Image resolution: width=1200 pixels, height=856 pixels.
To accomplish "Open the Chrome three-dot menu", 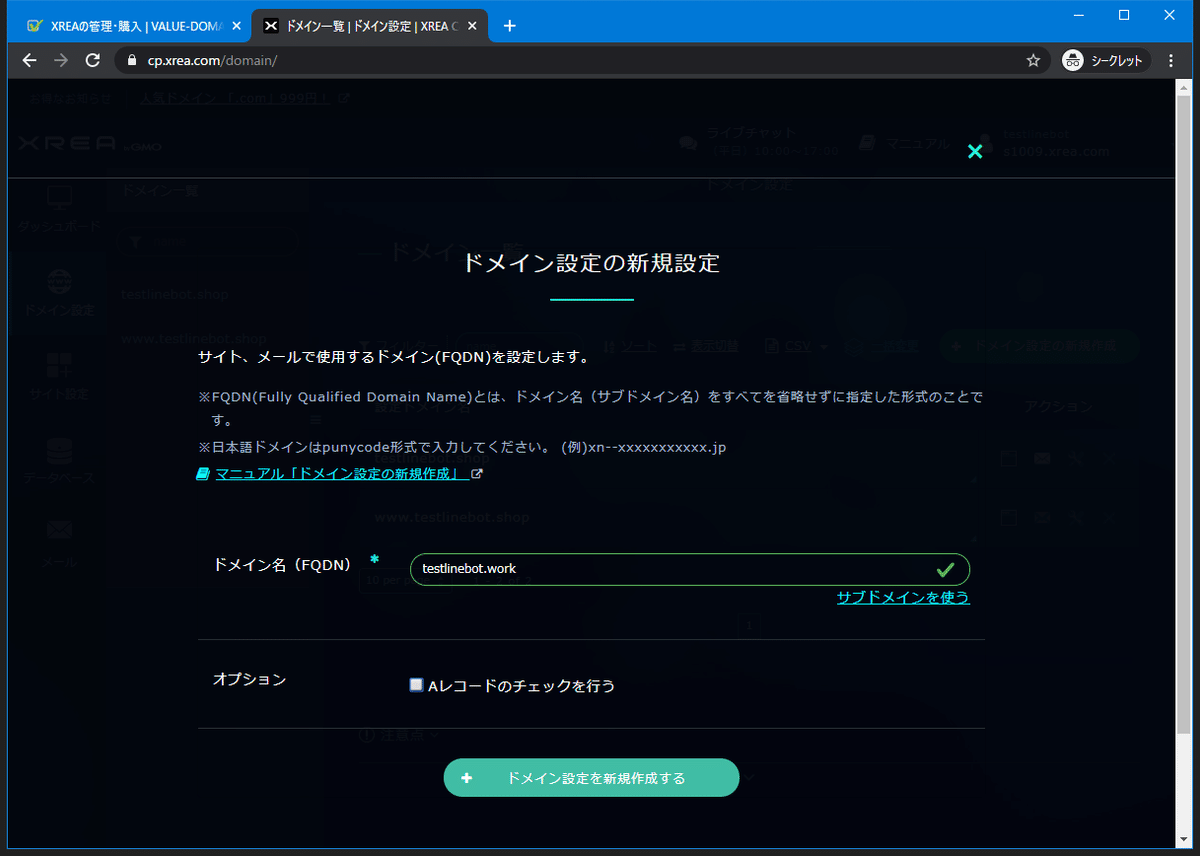I will pyautogui.click(x=1171, y=60).
